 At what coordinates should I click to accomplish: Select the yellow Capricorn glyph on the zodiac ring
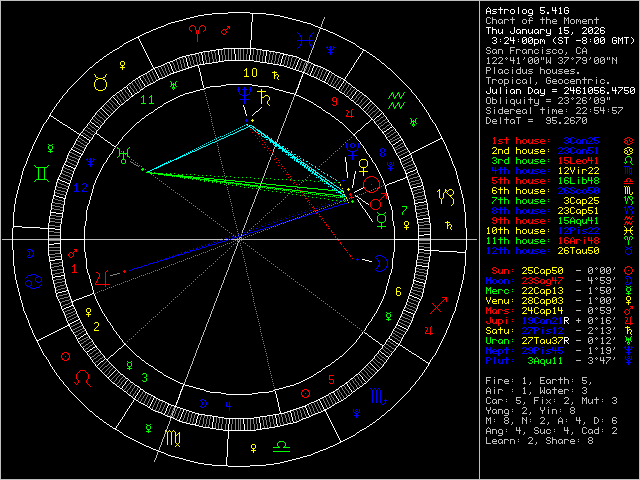[446, 197]
